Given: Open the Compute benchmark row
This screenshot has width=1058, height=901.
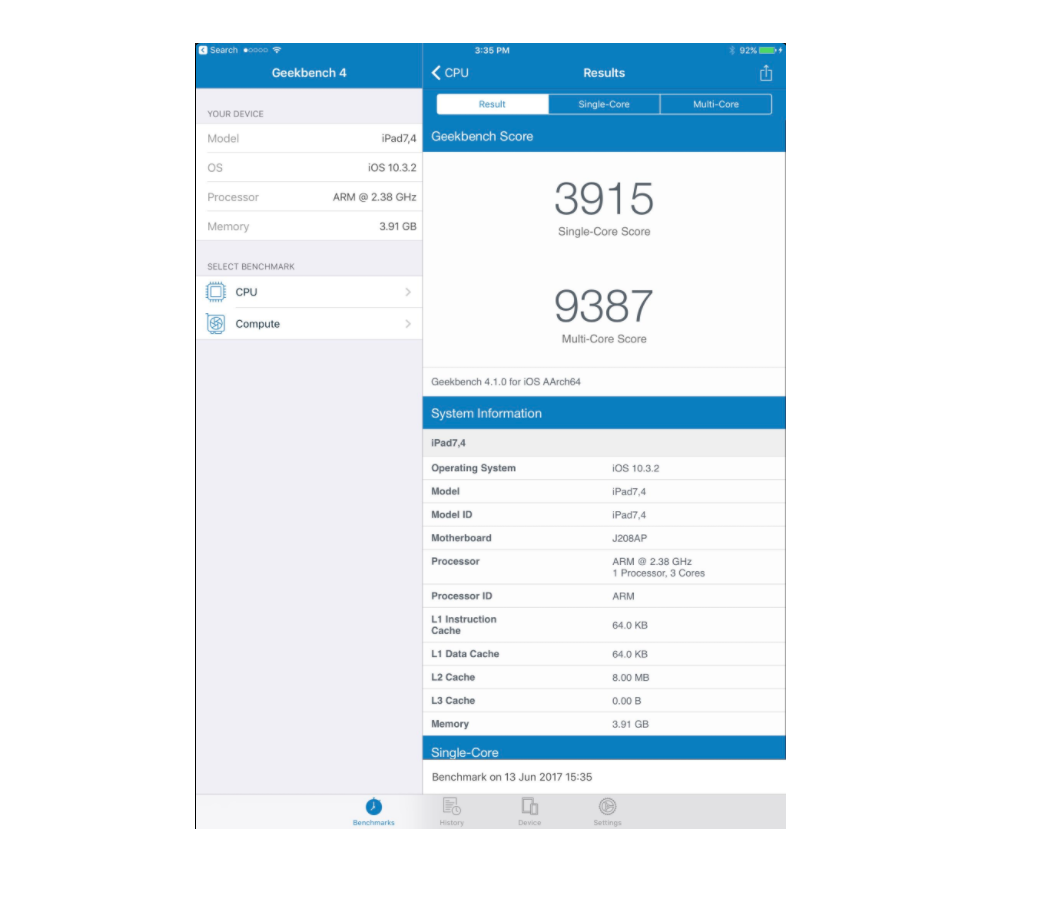Looking at the screenshot, I should point(309,324).
